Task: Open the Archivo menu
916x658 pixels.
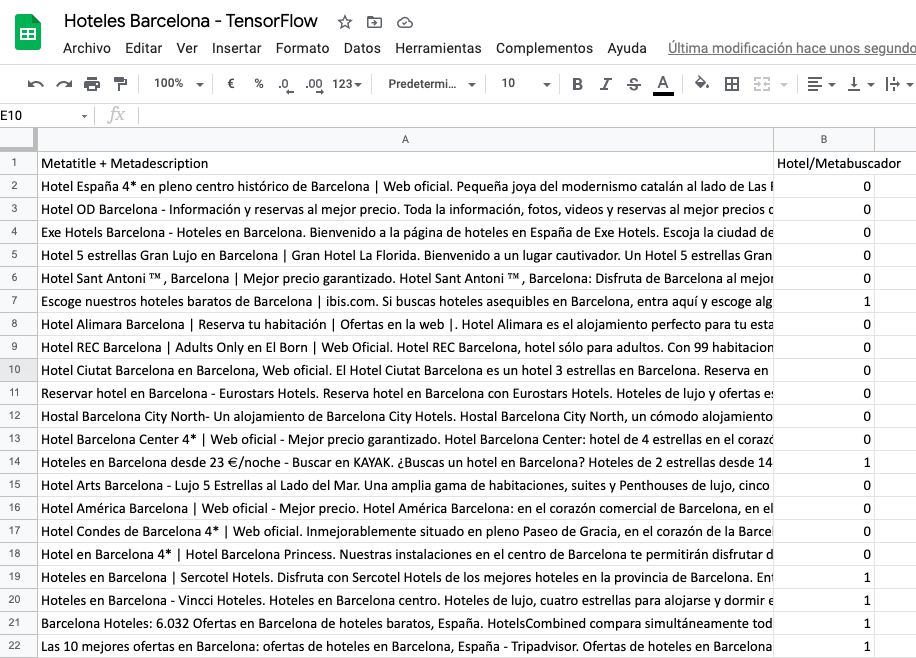Action: (86, 49)
